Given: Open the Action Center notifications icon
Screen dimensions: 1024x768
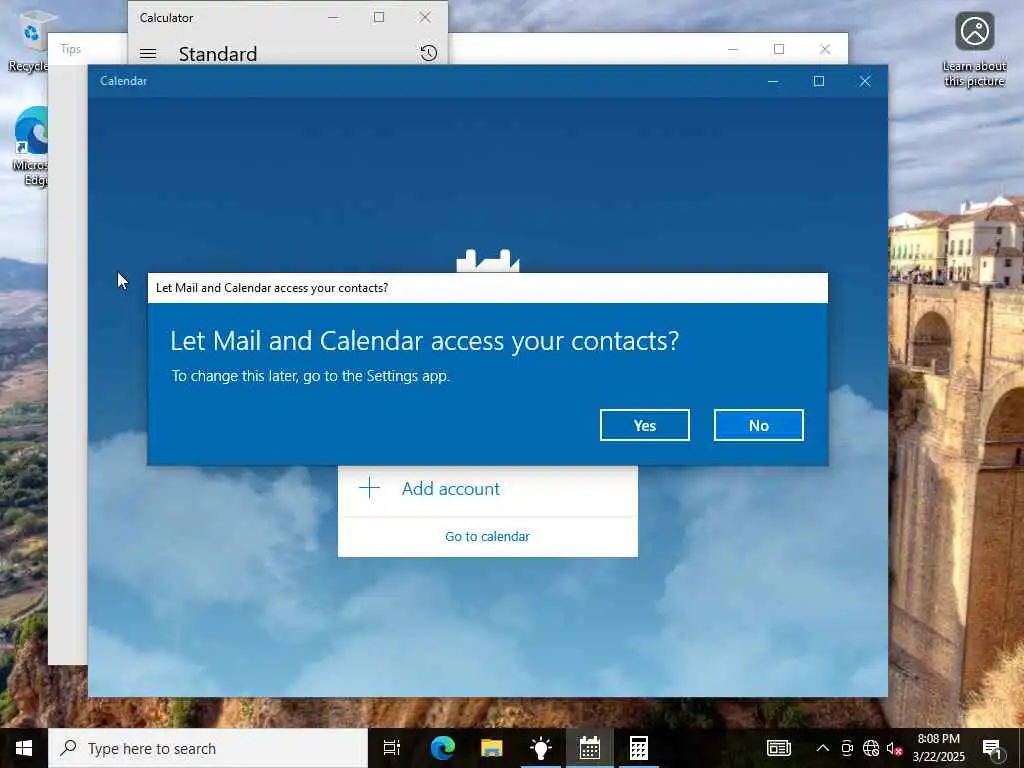Looking at the screenshot, I should (x=993, y=748).
